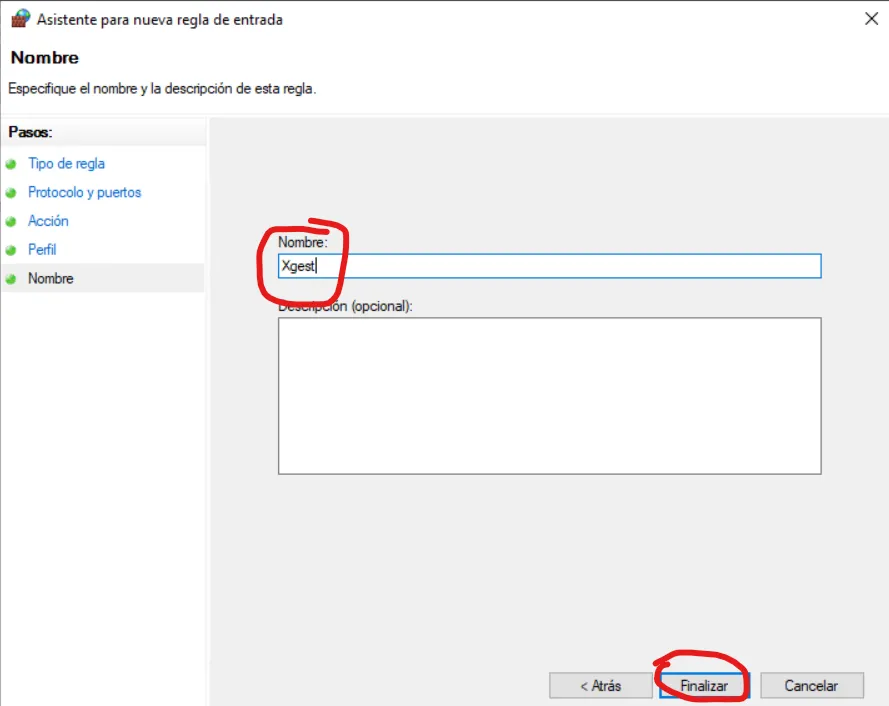Image resolution: width=889 pixels, height=706 pixels.
Task: Click Finalizar to create the rule
Action: (704, 686)
